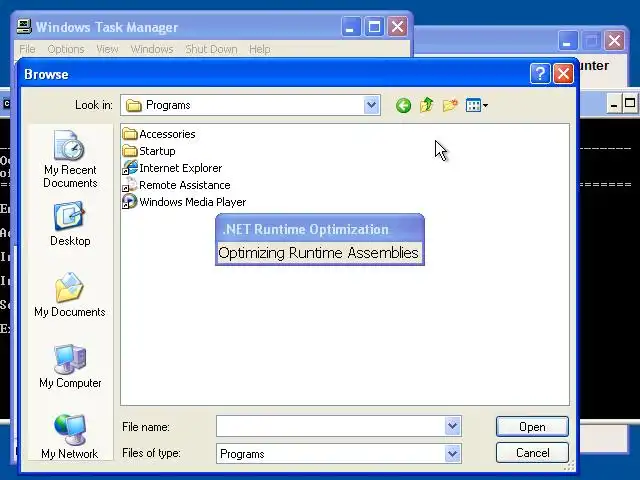Click the Internet Explorer text label

click(180, 168)
